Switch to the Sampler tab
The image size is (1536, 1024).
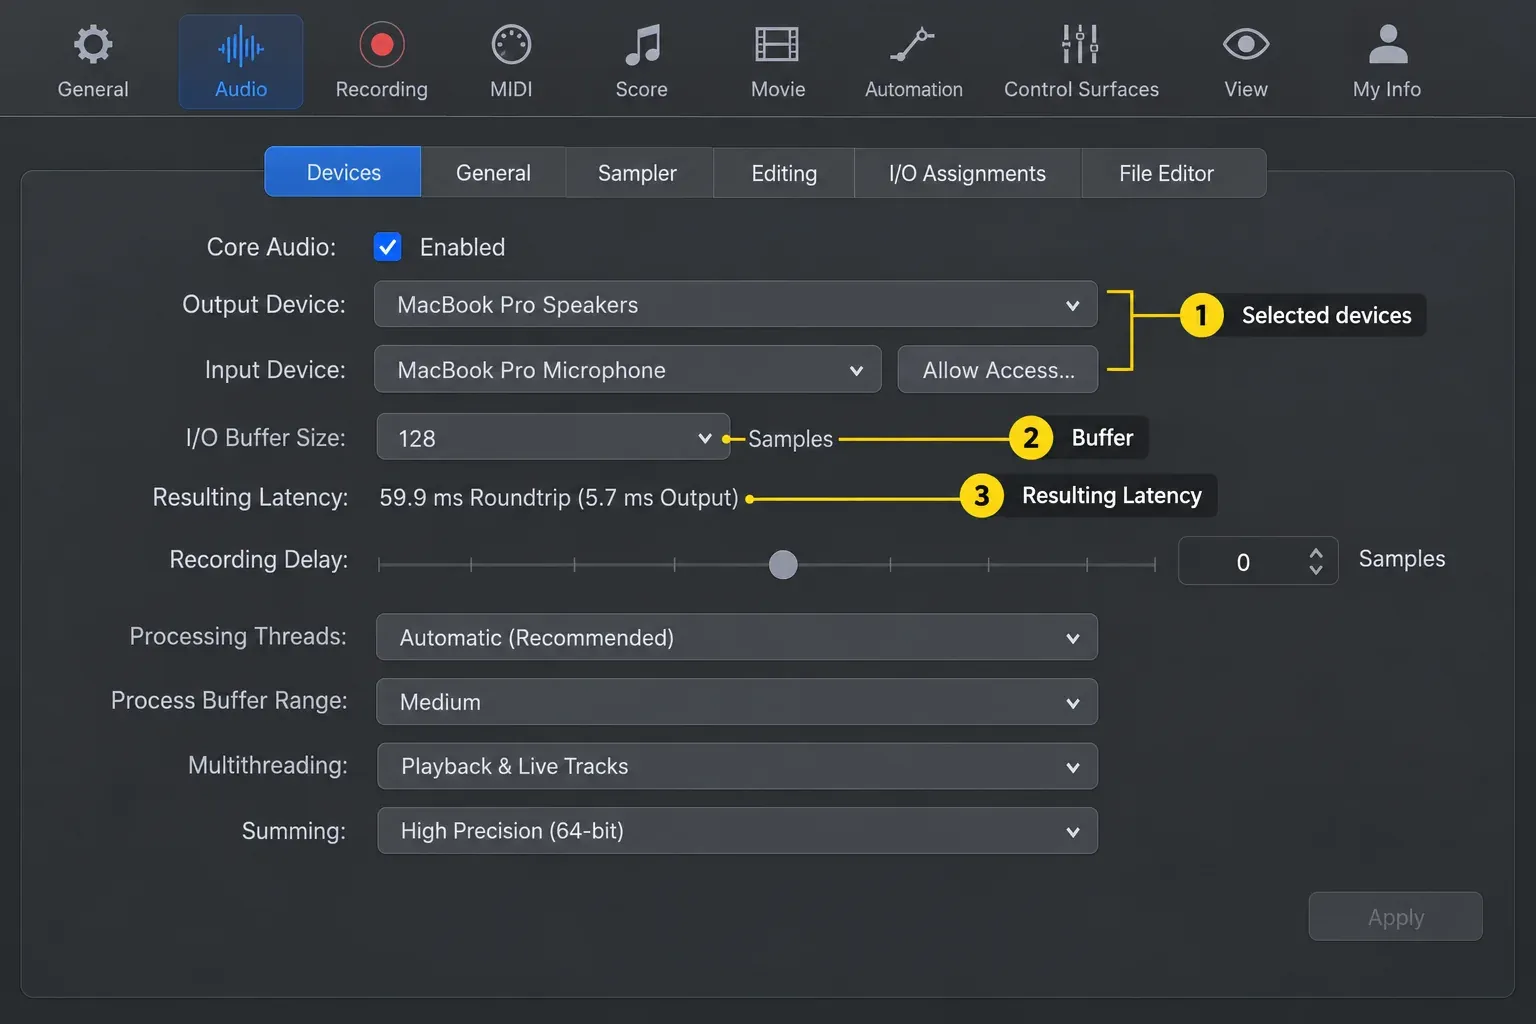click(638, 172)
